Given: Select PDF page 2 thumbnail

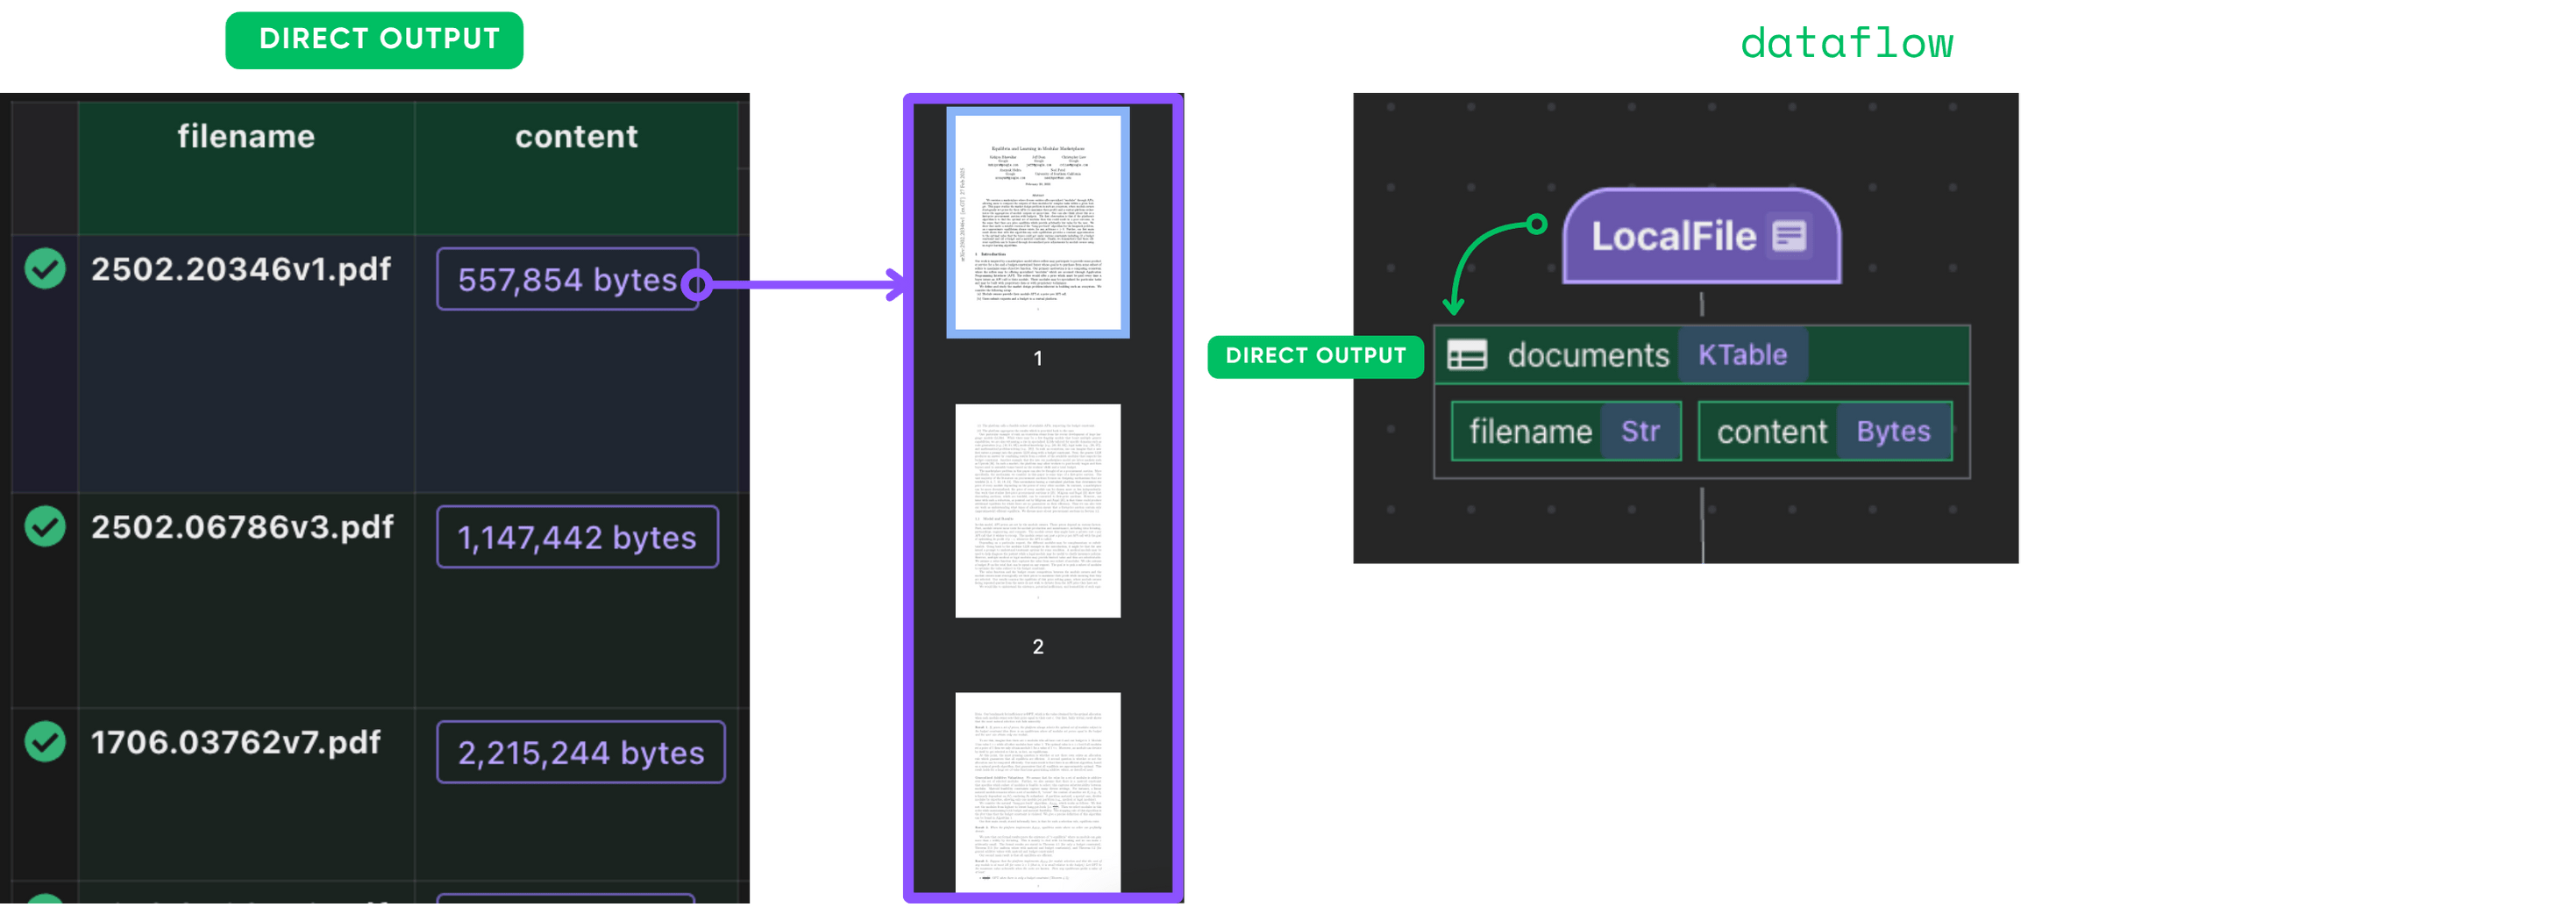Looking at the screenshot, I should 1037,510.
